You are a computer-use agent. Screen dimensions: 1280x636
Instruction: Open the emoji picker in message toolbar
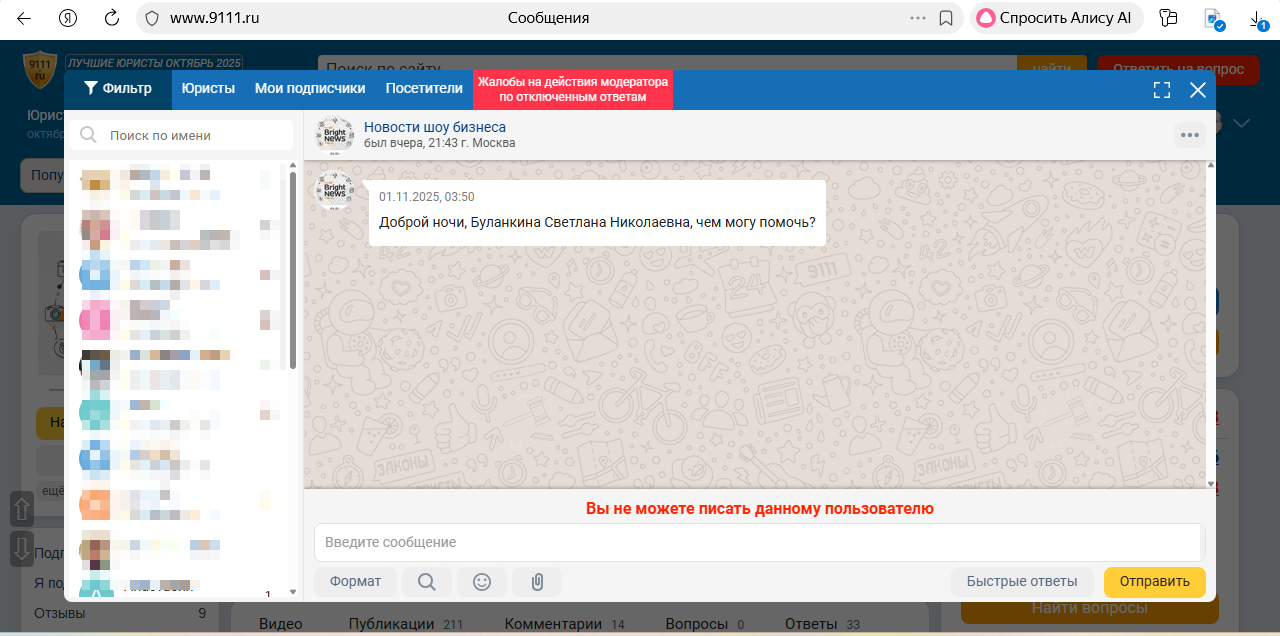pos(482,582)
